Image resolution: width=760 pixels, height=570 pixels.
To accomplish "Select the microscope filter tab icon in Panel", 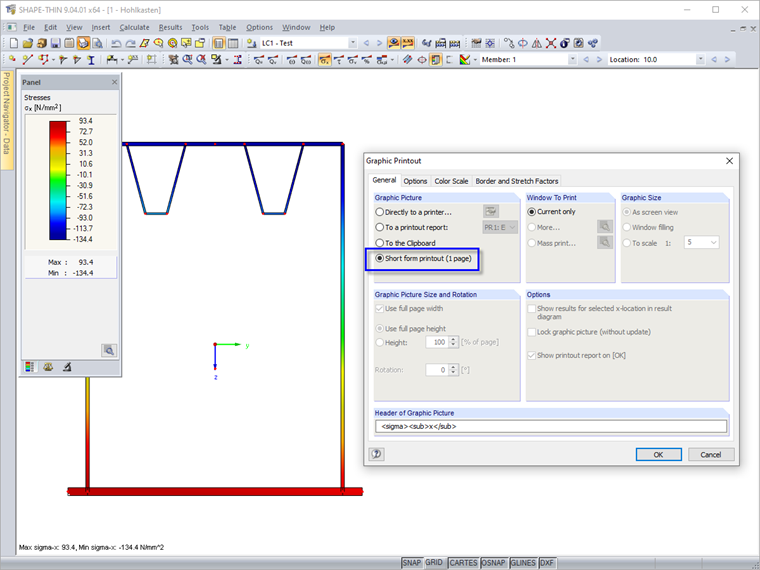I will pyautogui.click(x=67, y=367).
